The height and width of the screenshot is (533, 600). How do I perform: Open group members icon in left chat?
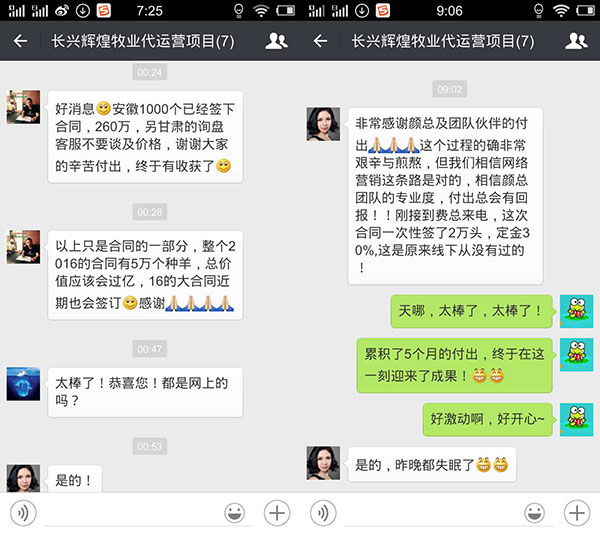(x=276, y=41)
